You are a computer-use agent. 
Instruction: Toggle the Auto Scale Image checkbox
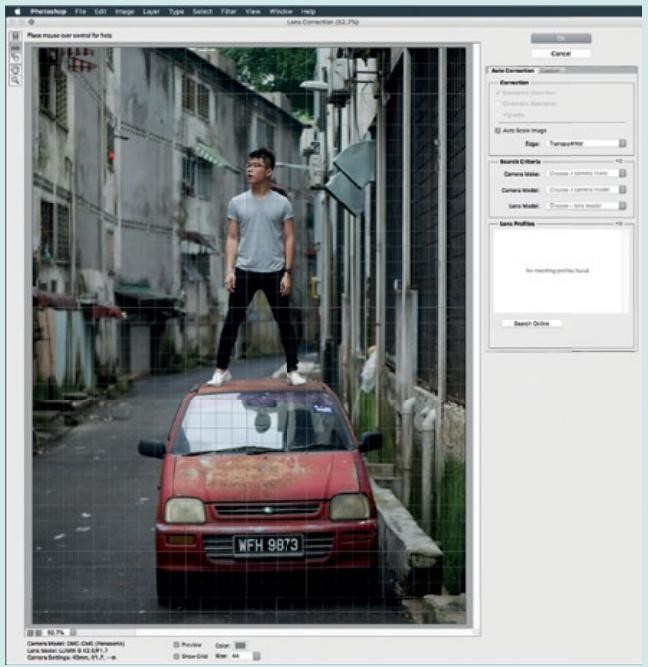tap(498, 131)
